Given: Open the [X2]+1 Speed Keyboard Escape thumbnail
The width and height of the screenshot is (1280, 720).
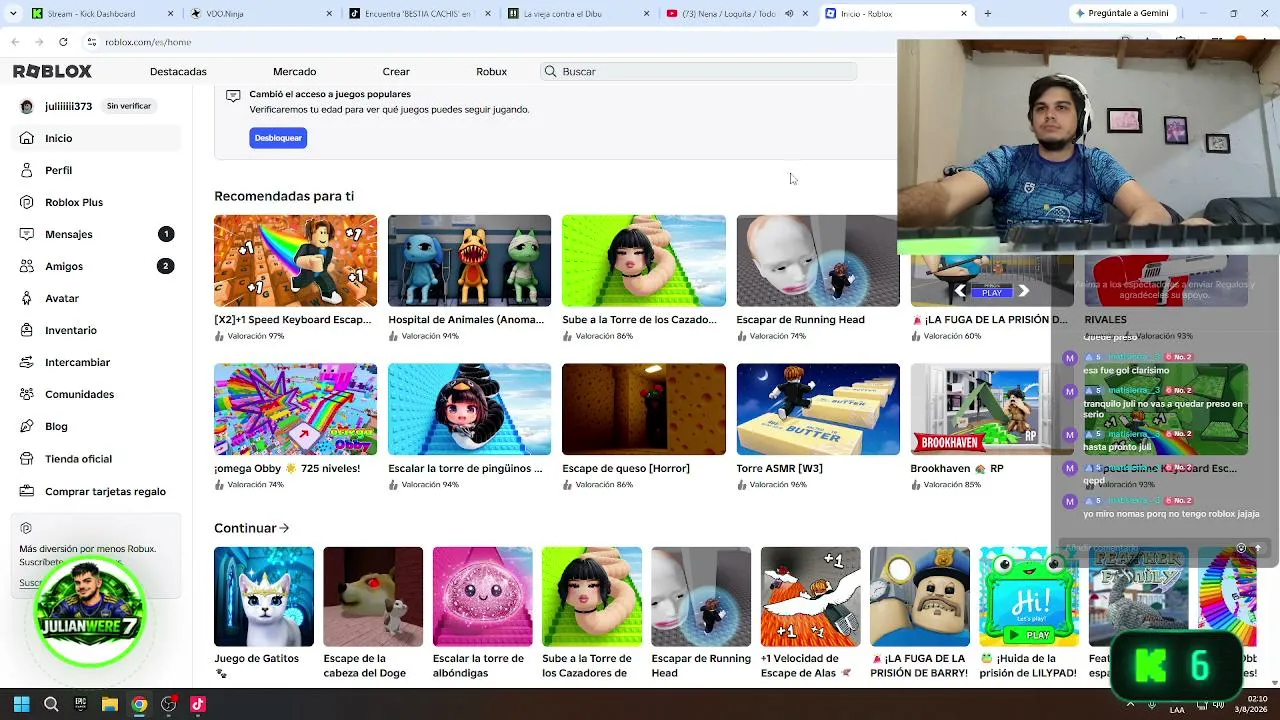Looking at the screenshot, I should point(295,261).
